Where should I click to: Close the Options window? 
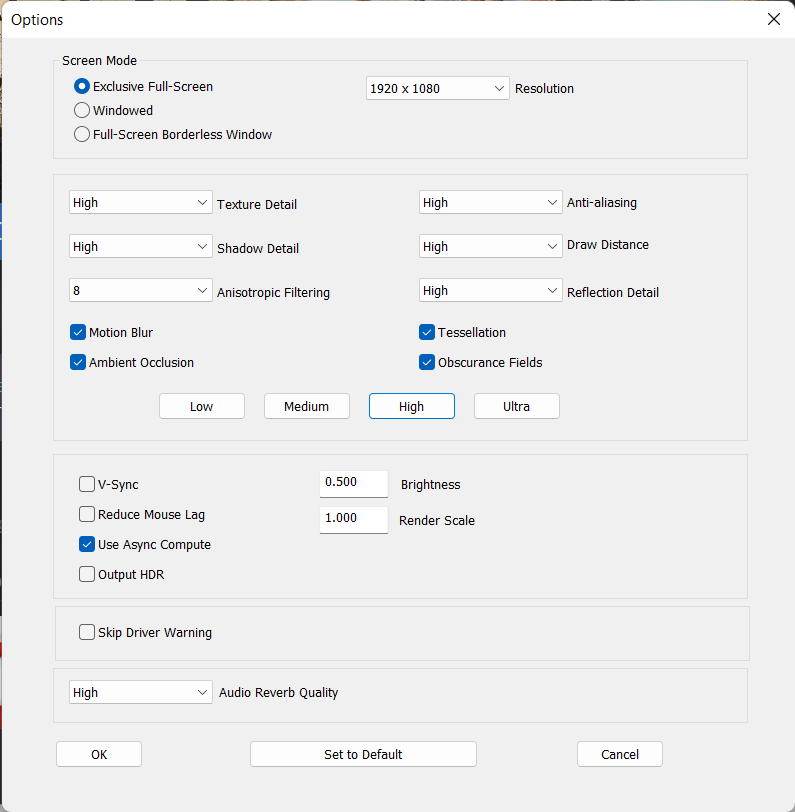[x=774, y=19]
